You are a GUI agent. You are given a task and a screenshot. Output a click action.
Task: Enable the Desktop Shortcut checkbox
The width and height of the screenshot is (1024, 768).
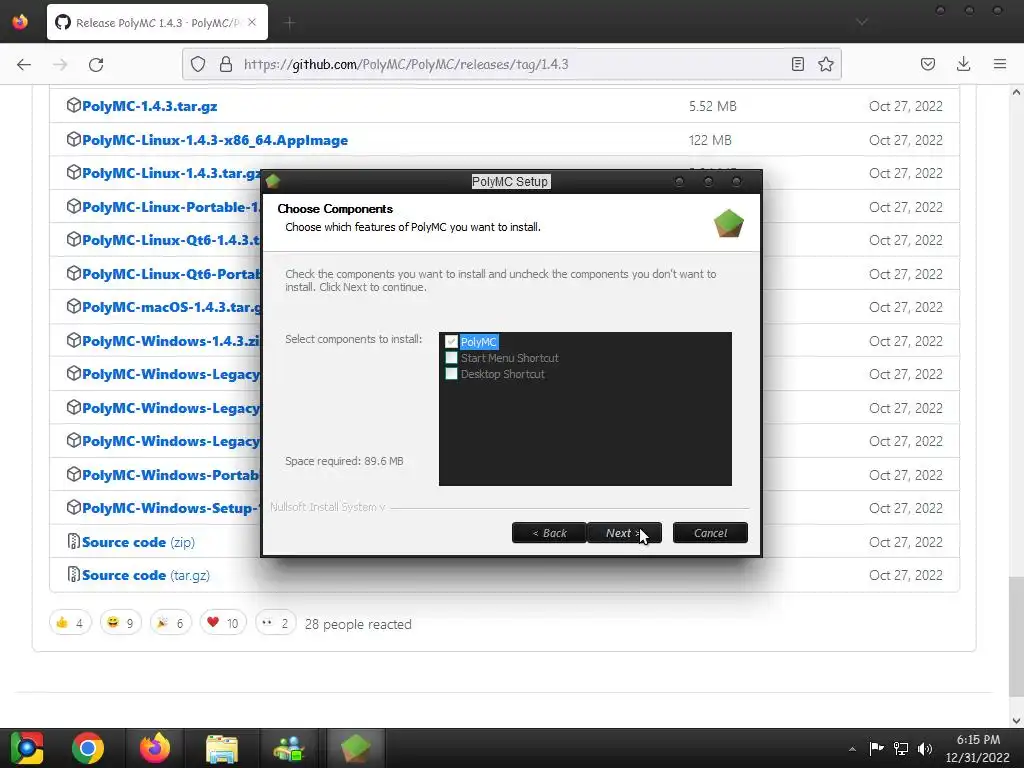pos(451,374)
